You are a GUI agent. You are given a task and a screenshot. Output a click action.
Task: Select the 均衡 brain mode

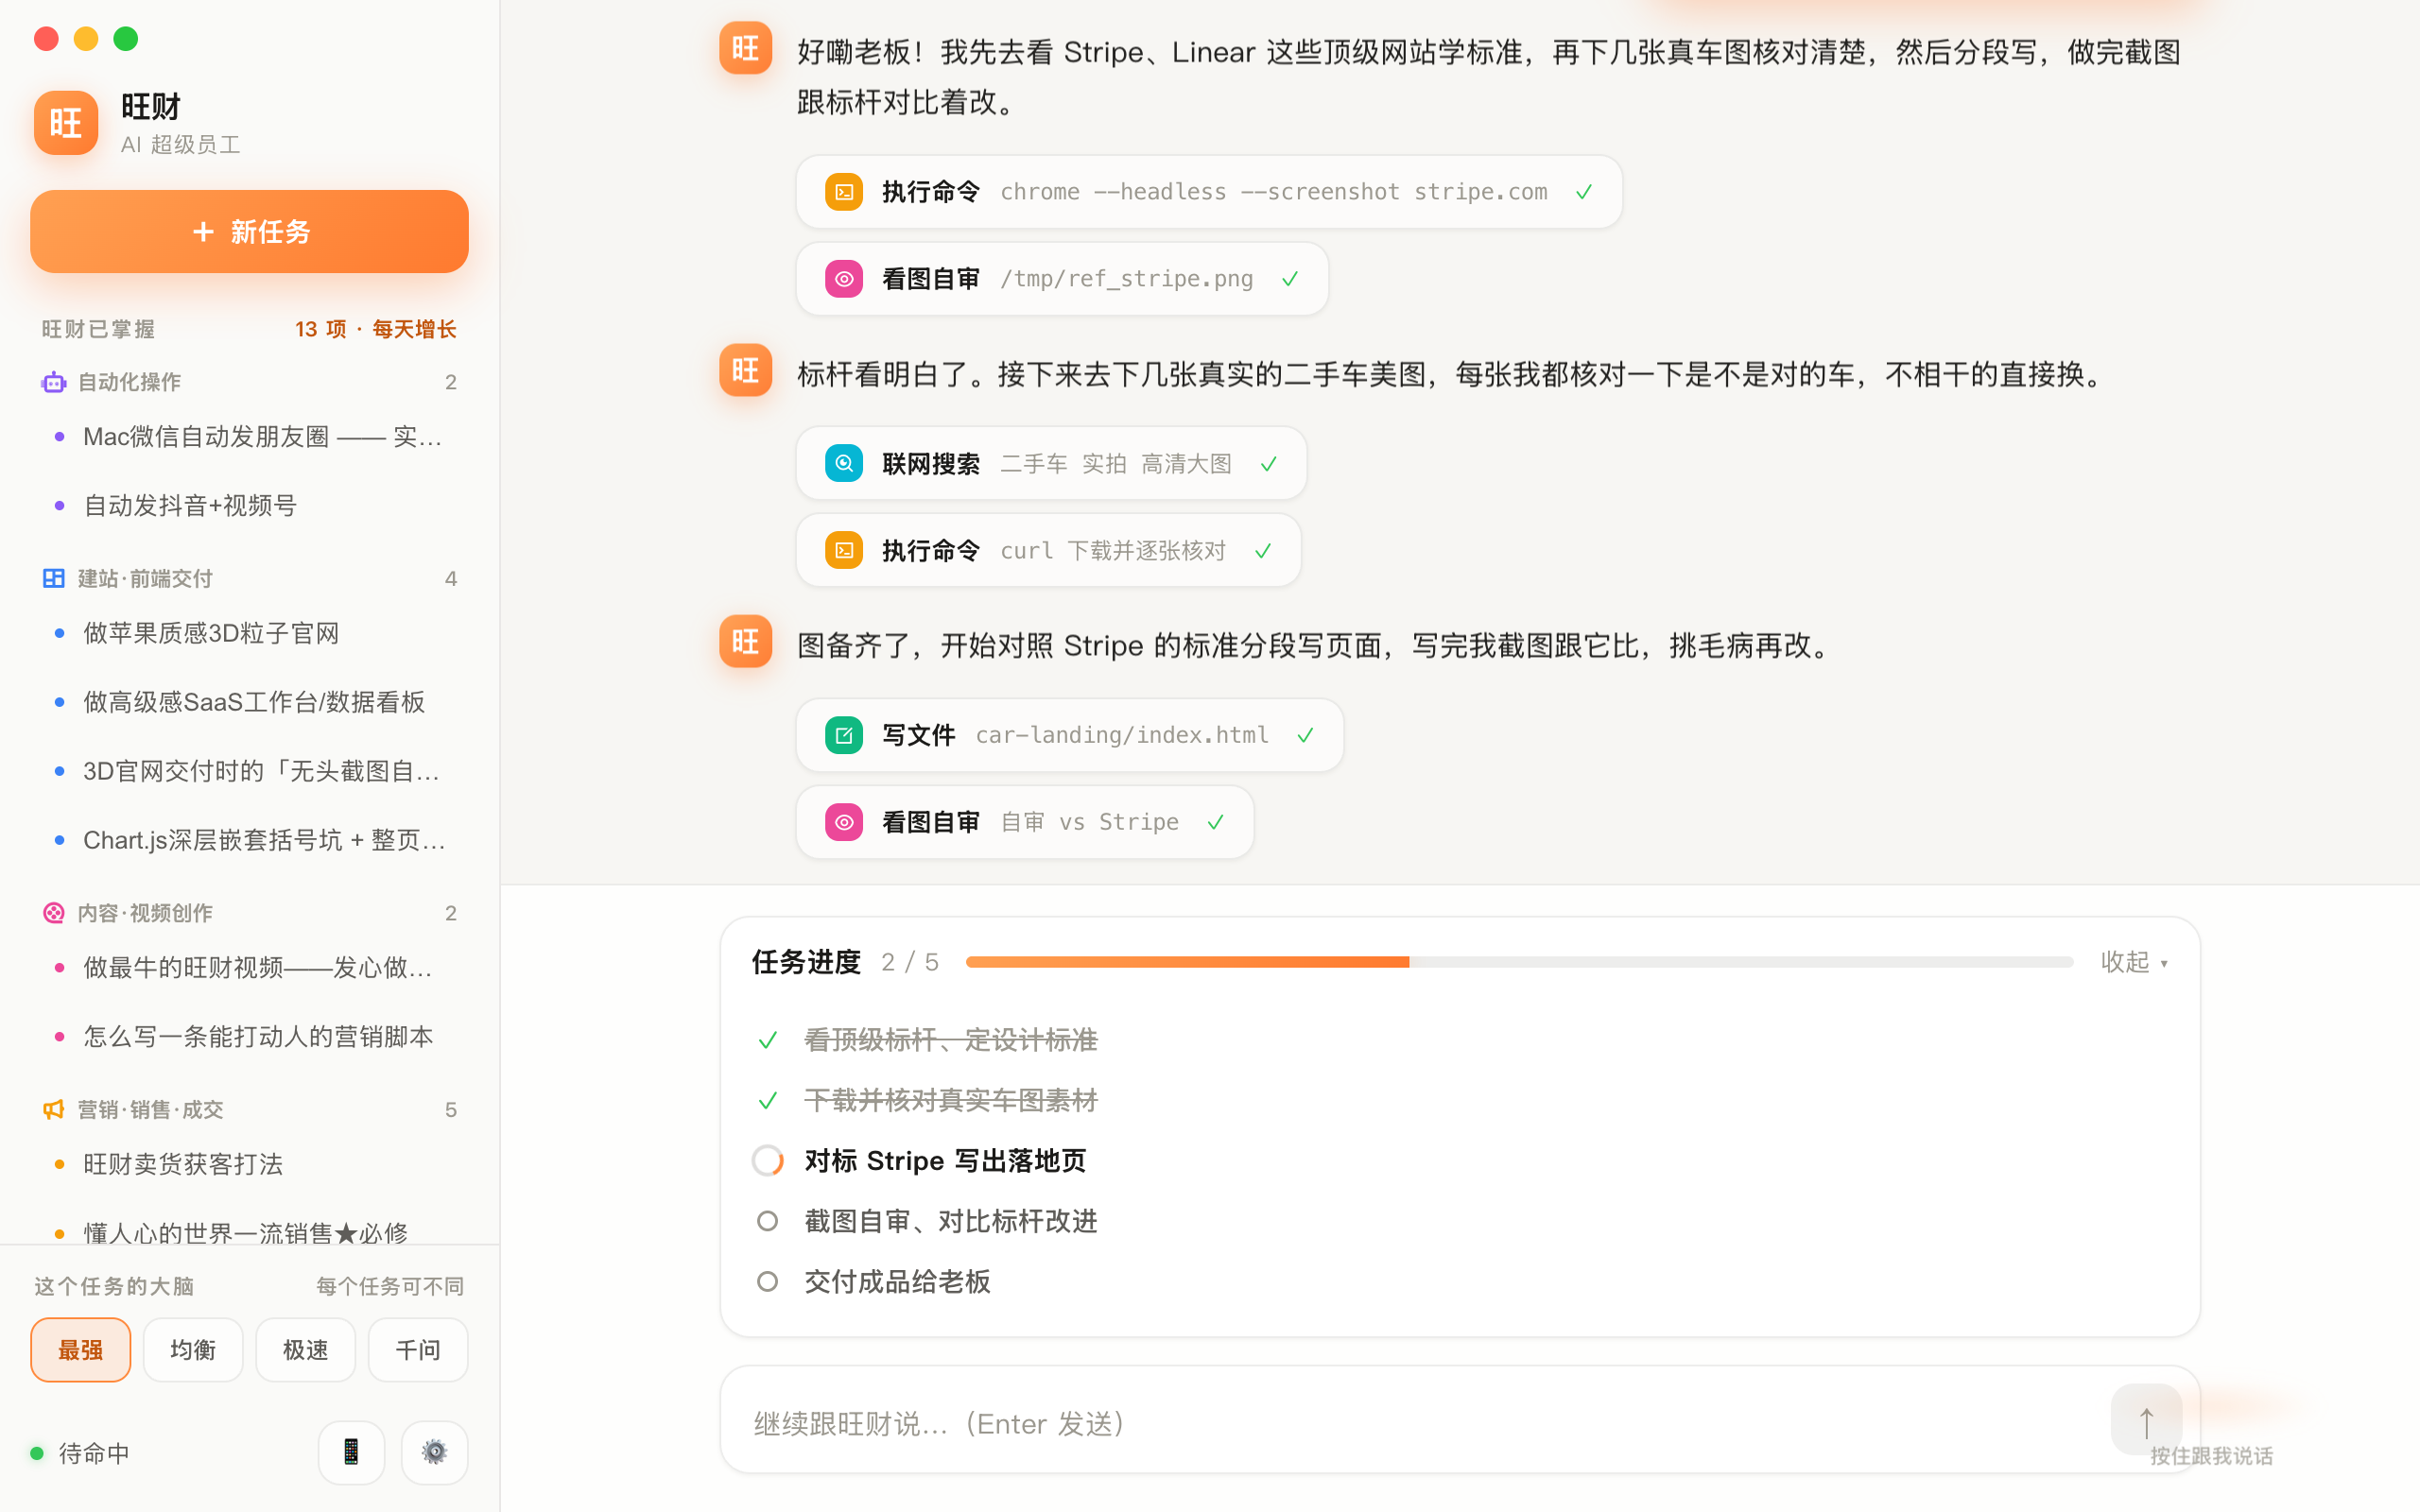pyautogui.click(x=193, y=1350)
